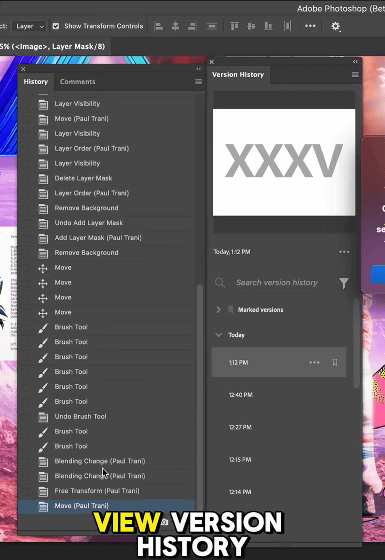The image size is (385, 560).
Task: Click Align horizontal centers icon
Action: 175,26
